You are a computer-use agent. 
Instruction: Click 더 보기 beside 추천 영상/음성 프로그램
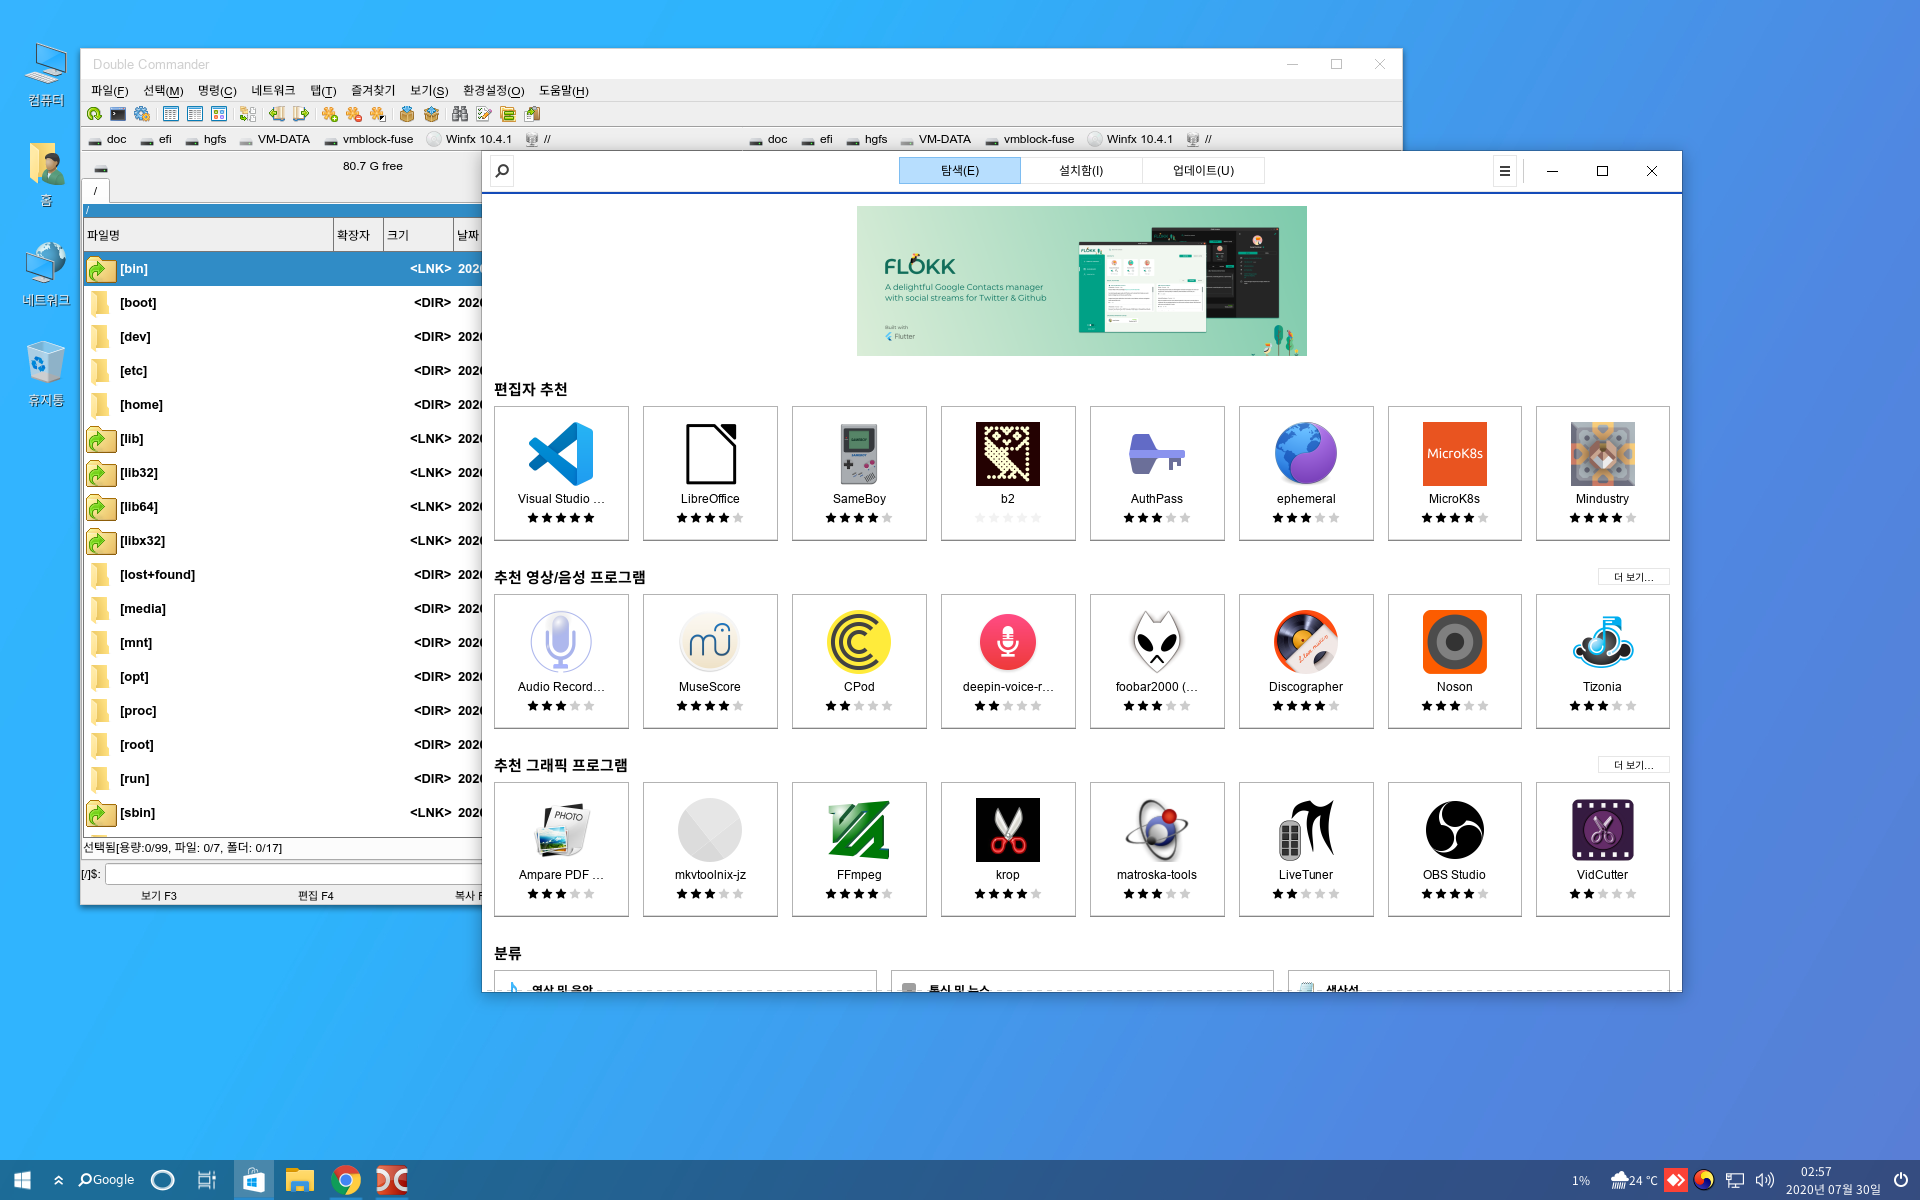[x=1634, y=577]
